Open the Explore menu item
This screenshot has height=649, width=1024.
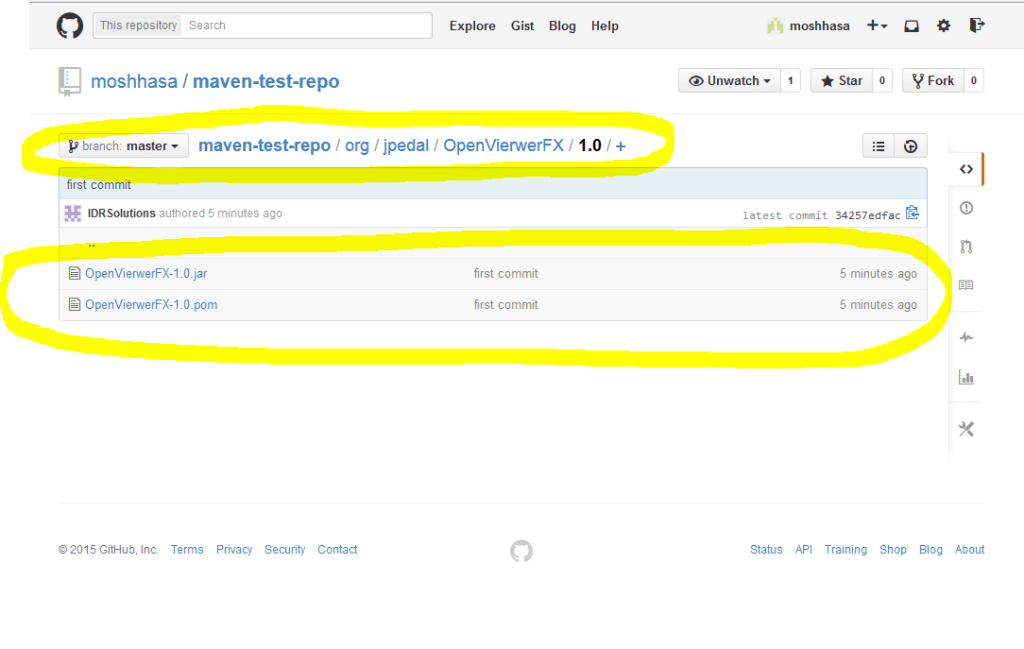coord(472,25)
